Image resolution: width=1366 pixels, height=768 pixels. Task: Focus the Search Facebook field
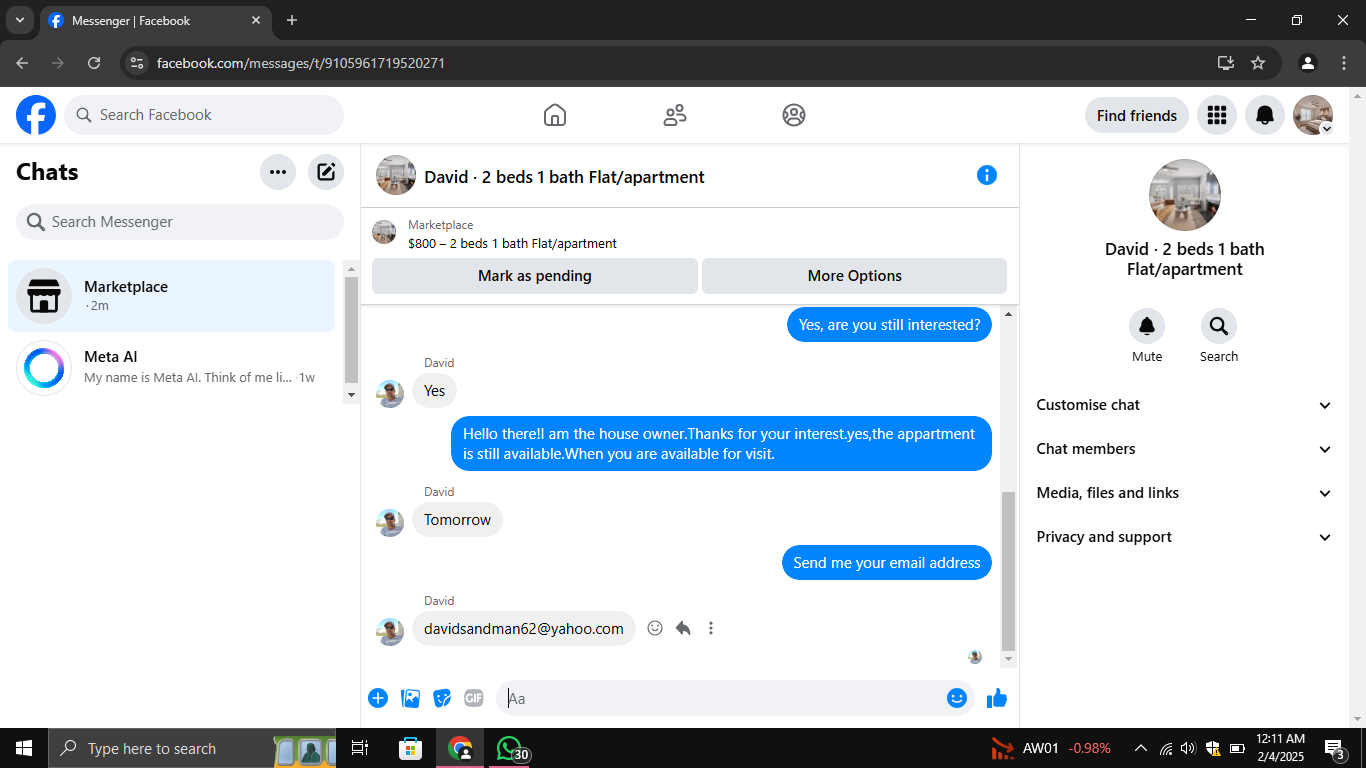click(x=204, y=115)
